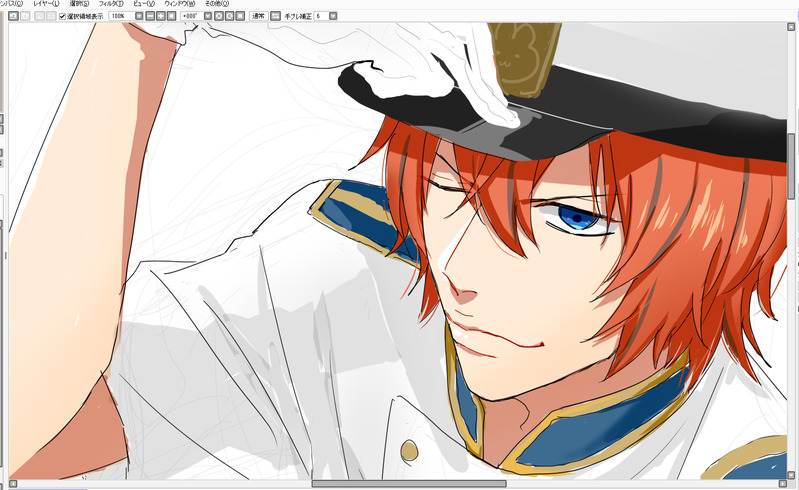
Task: Open the レイヤー (Layer) menu
Action: point(46,4)
